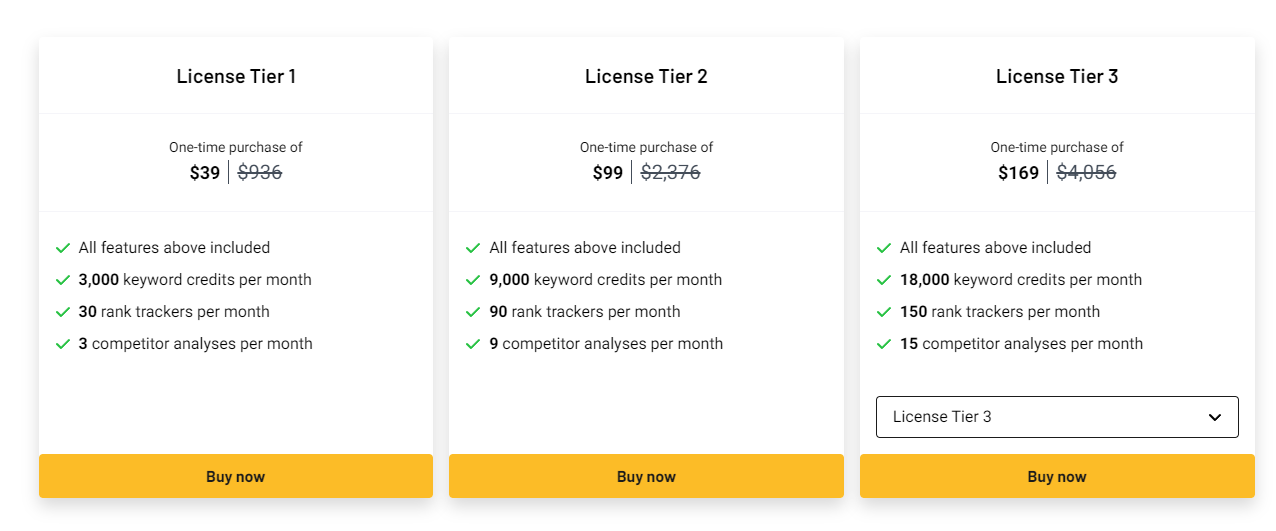Click Buy now for License Tier 3

[1056, 476]
